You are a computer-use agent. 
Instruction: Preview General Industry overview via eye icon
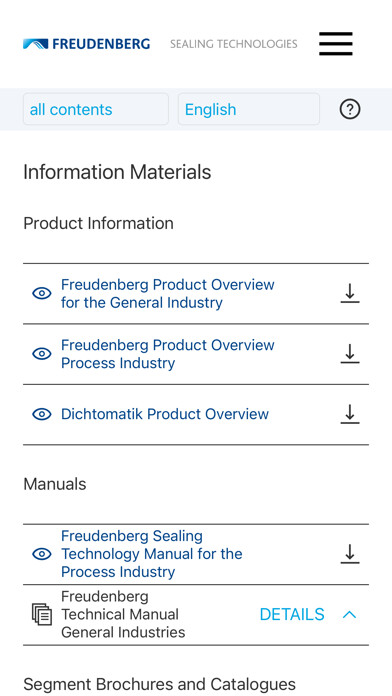tap(42, 293)
